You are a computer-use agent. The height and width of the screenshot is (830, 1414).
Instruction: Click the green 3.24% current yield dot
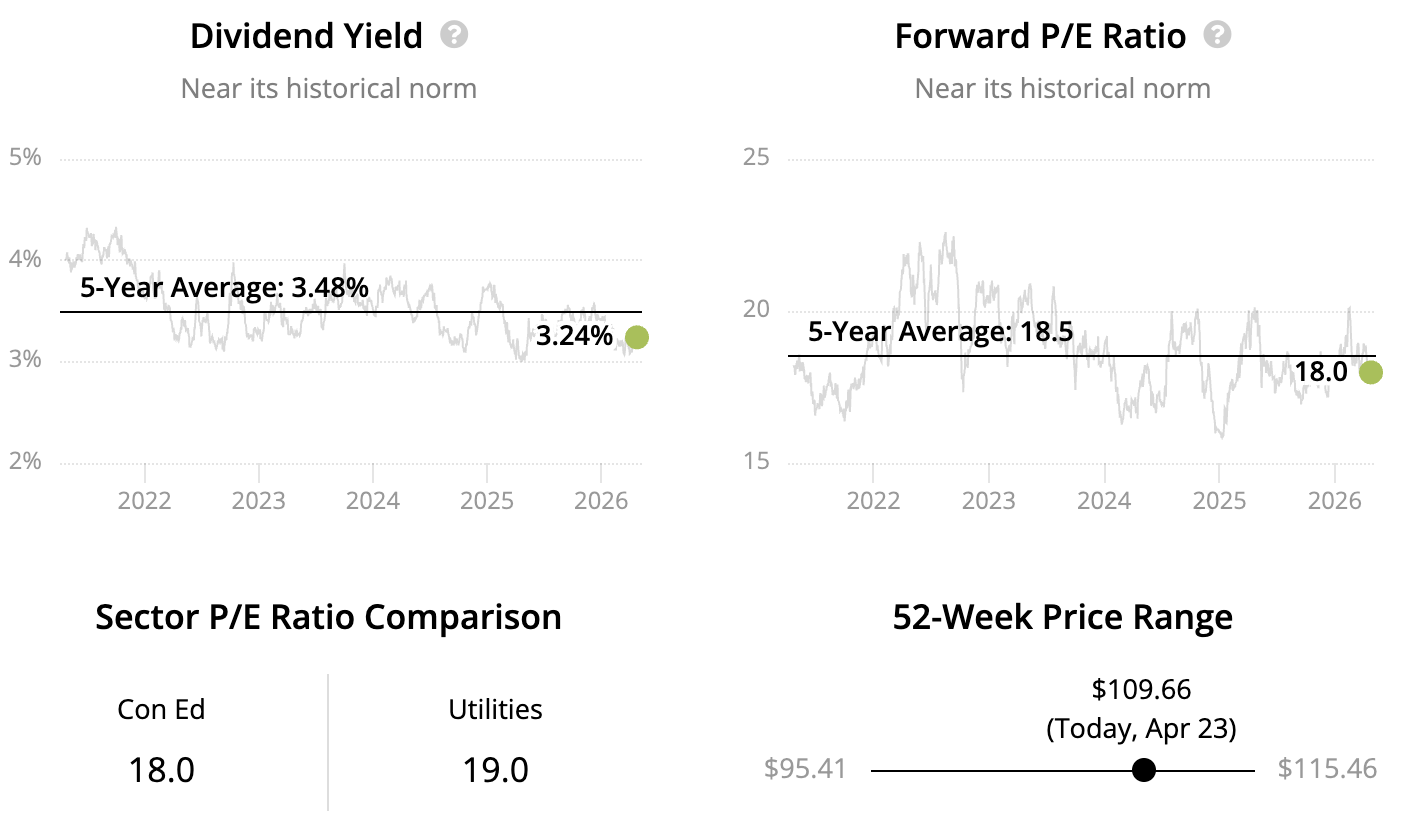click(636, 337)
